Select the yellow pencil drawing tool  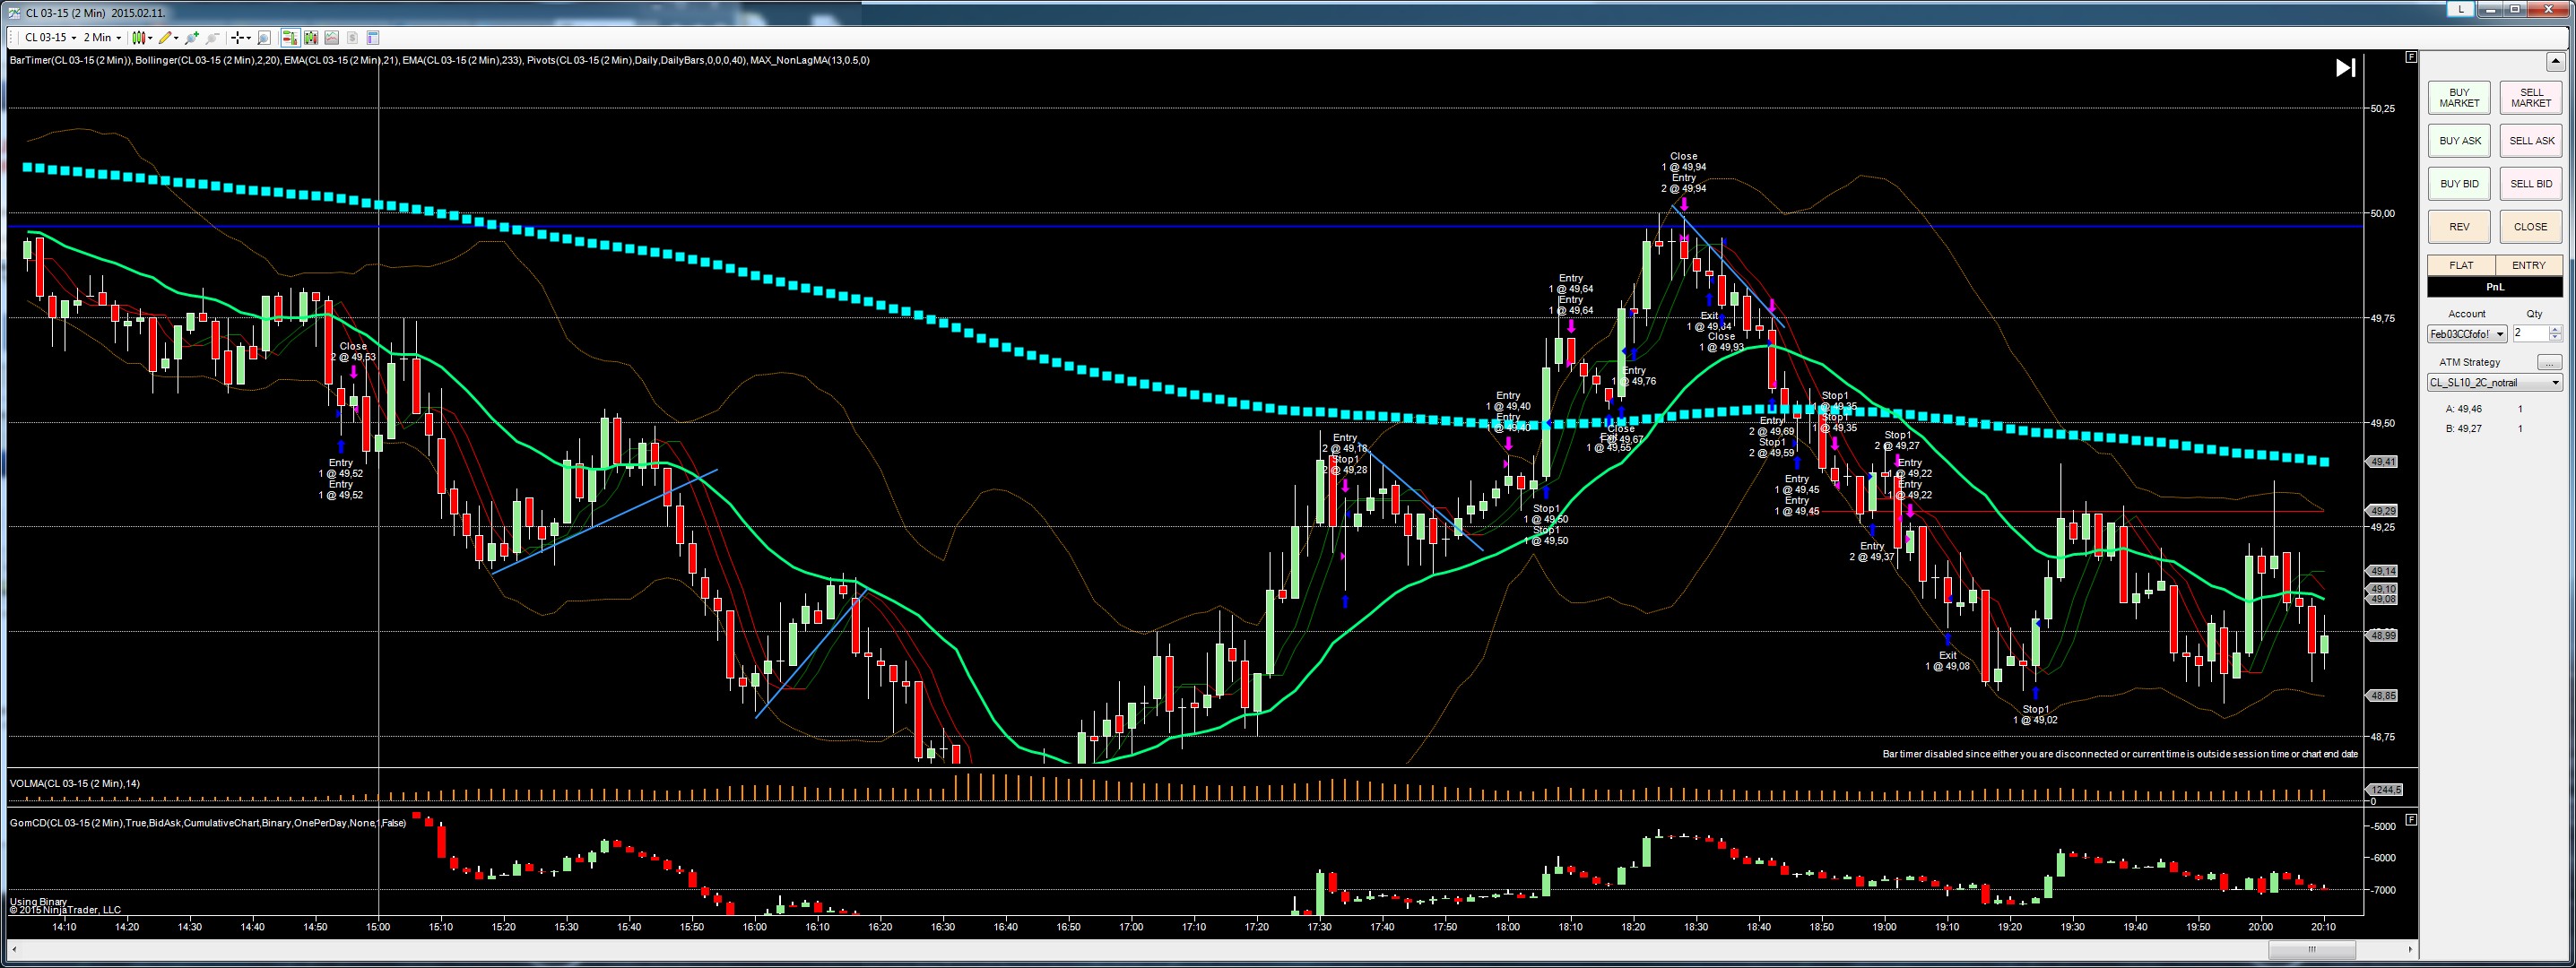[x=165, y=38]
